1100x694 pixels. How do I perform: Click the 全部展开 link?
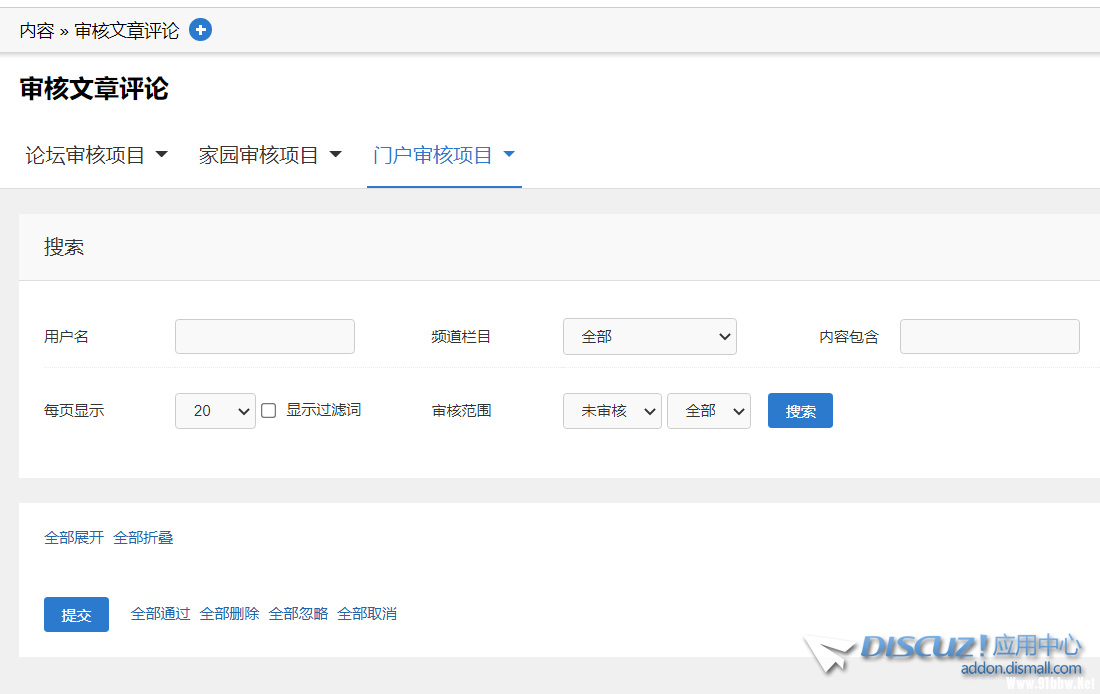point(74,538)
